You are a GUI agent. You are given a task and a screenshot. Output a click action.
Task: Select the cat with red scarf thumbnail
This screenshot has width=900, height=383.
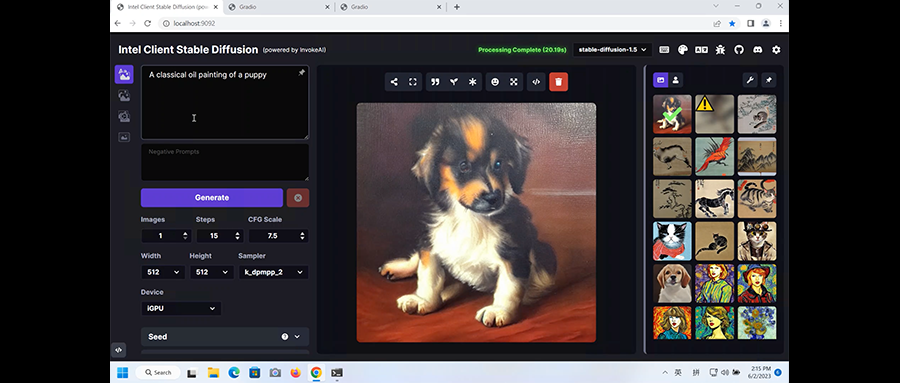click(x=672, y=241)
